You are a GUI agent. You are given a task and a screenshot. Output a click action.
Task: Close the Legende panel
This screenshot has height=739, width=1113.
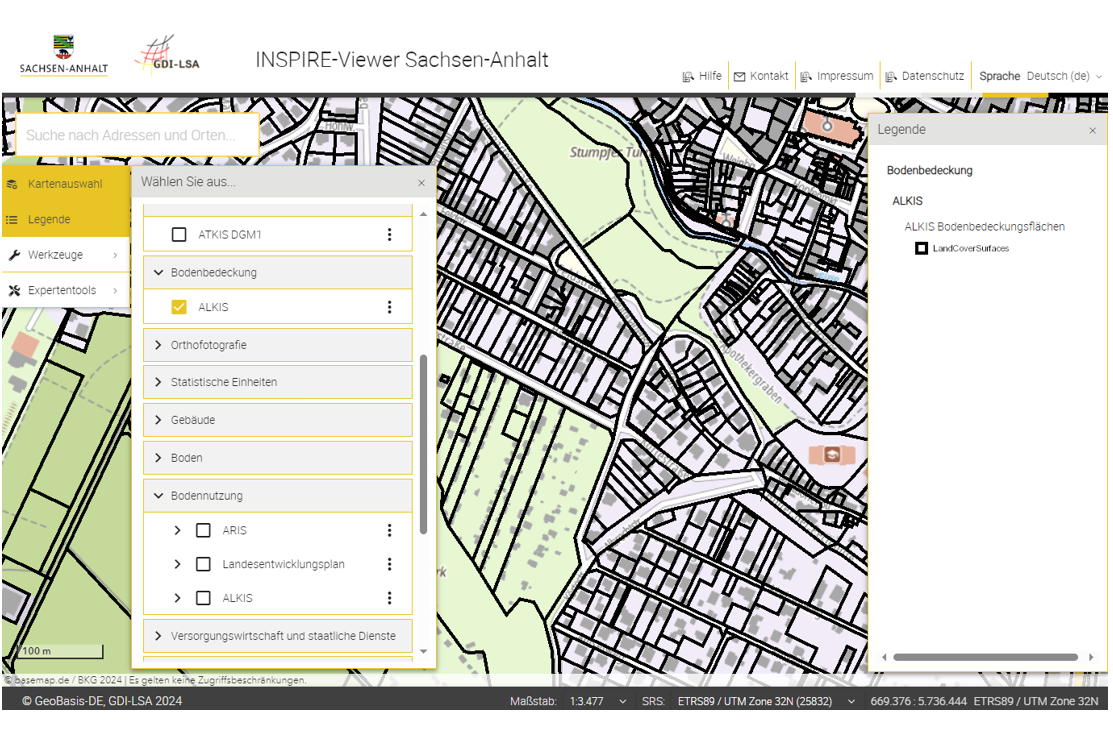[x=1092, y=131]
